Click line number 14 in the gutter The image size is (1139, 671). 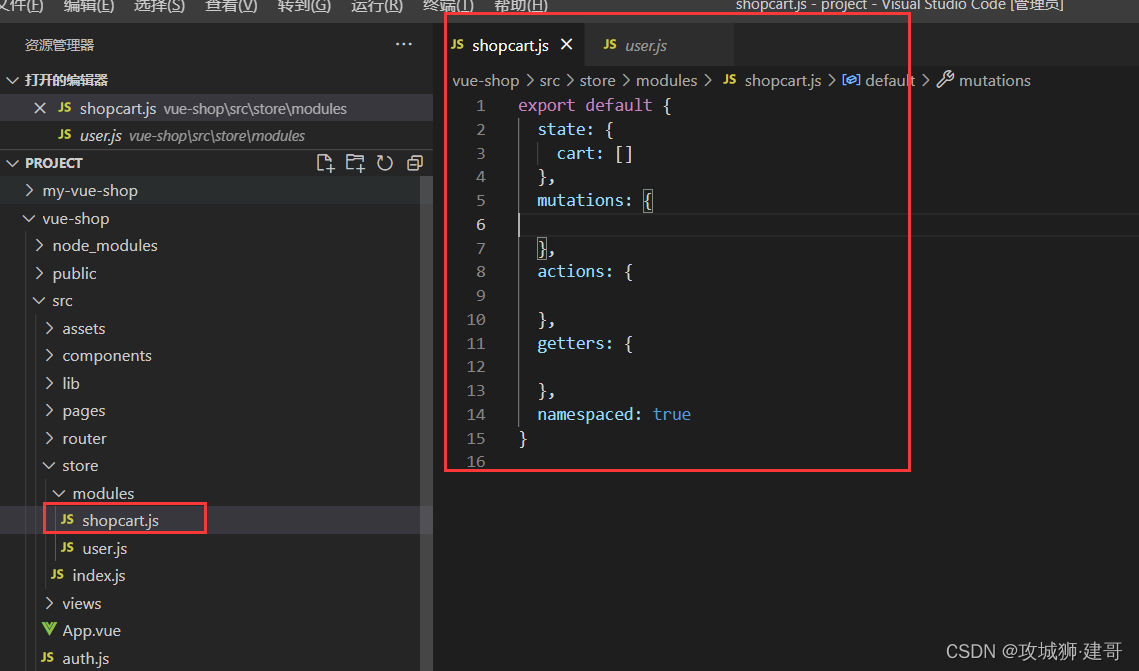tap(476, 414)
